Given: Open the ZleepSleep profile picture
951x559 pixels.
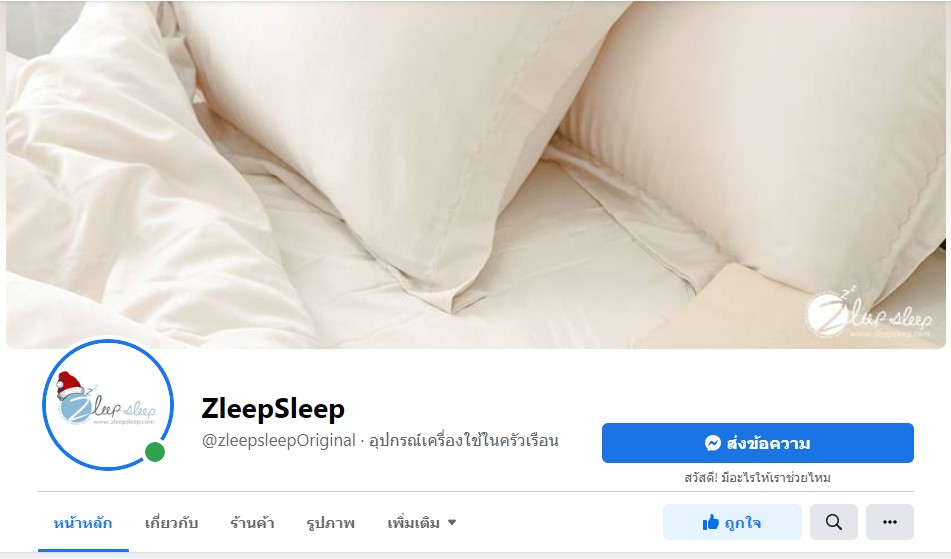Looking at the screenshot, I should pyautogui.click(x=108, y=404).
